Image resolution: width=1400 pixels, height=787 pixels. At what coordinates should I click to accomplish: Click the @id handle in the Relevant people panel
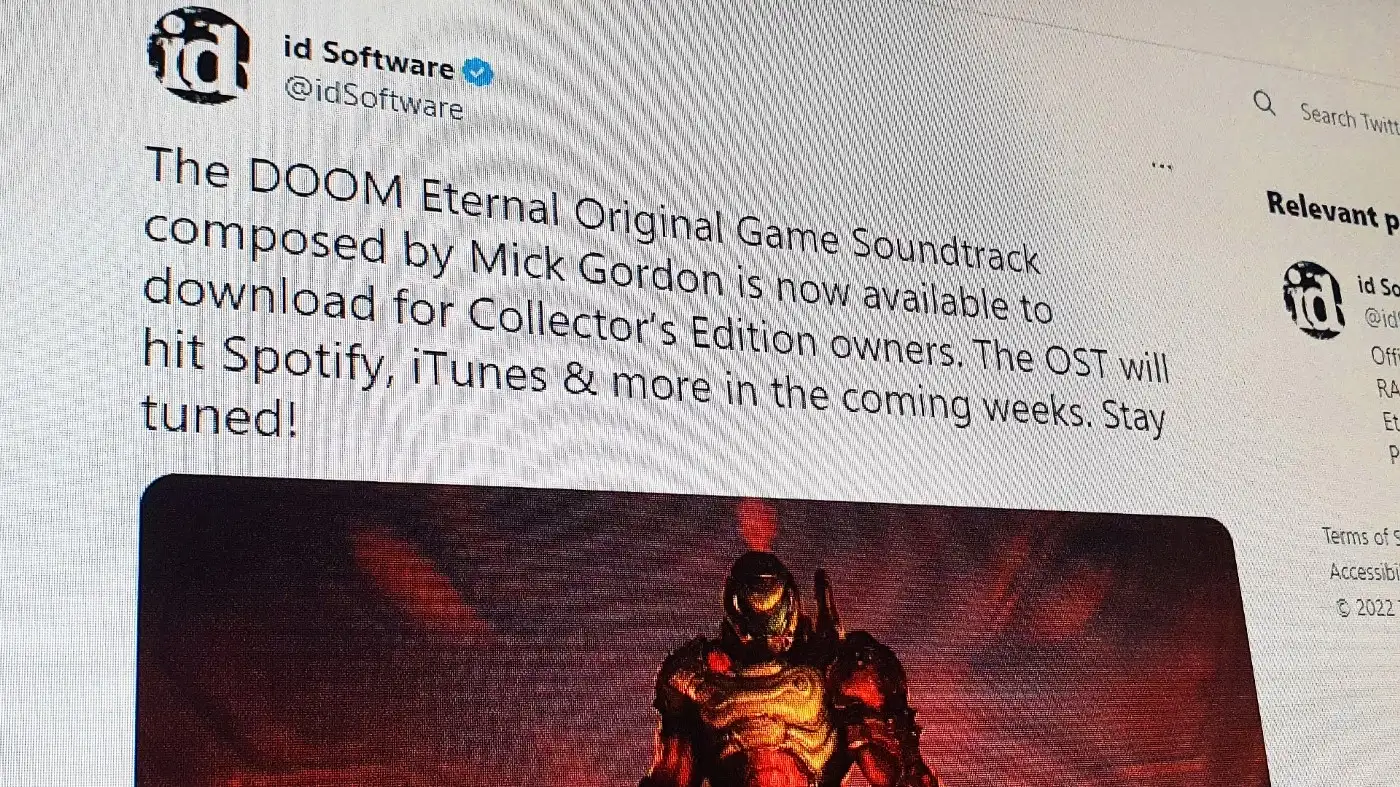[x=1382, y=319]
